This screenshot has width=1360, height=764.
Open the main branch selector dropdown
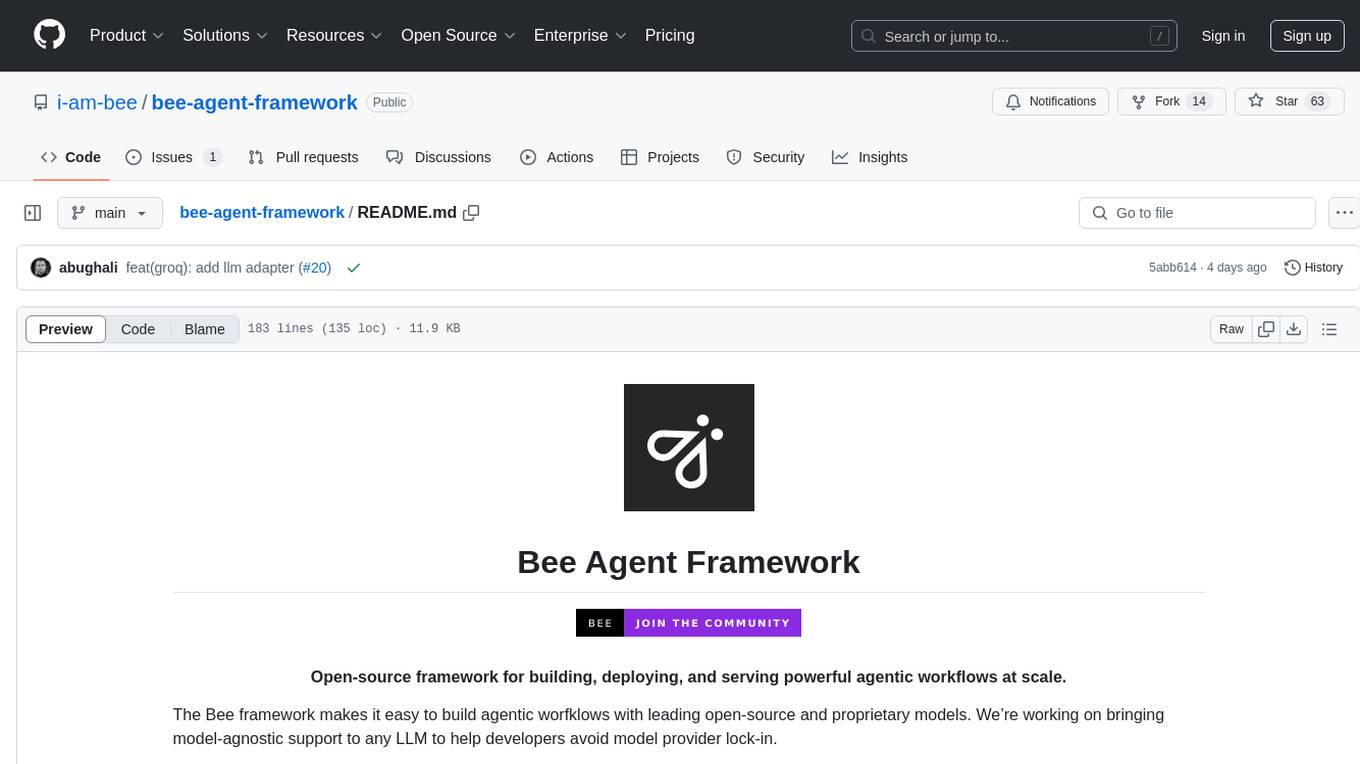[x=109, y=213]
